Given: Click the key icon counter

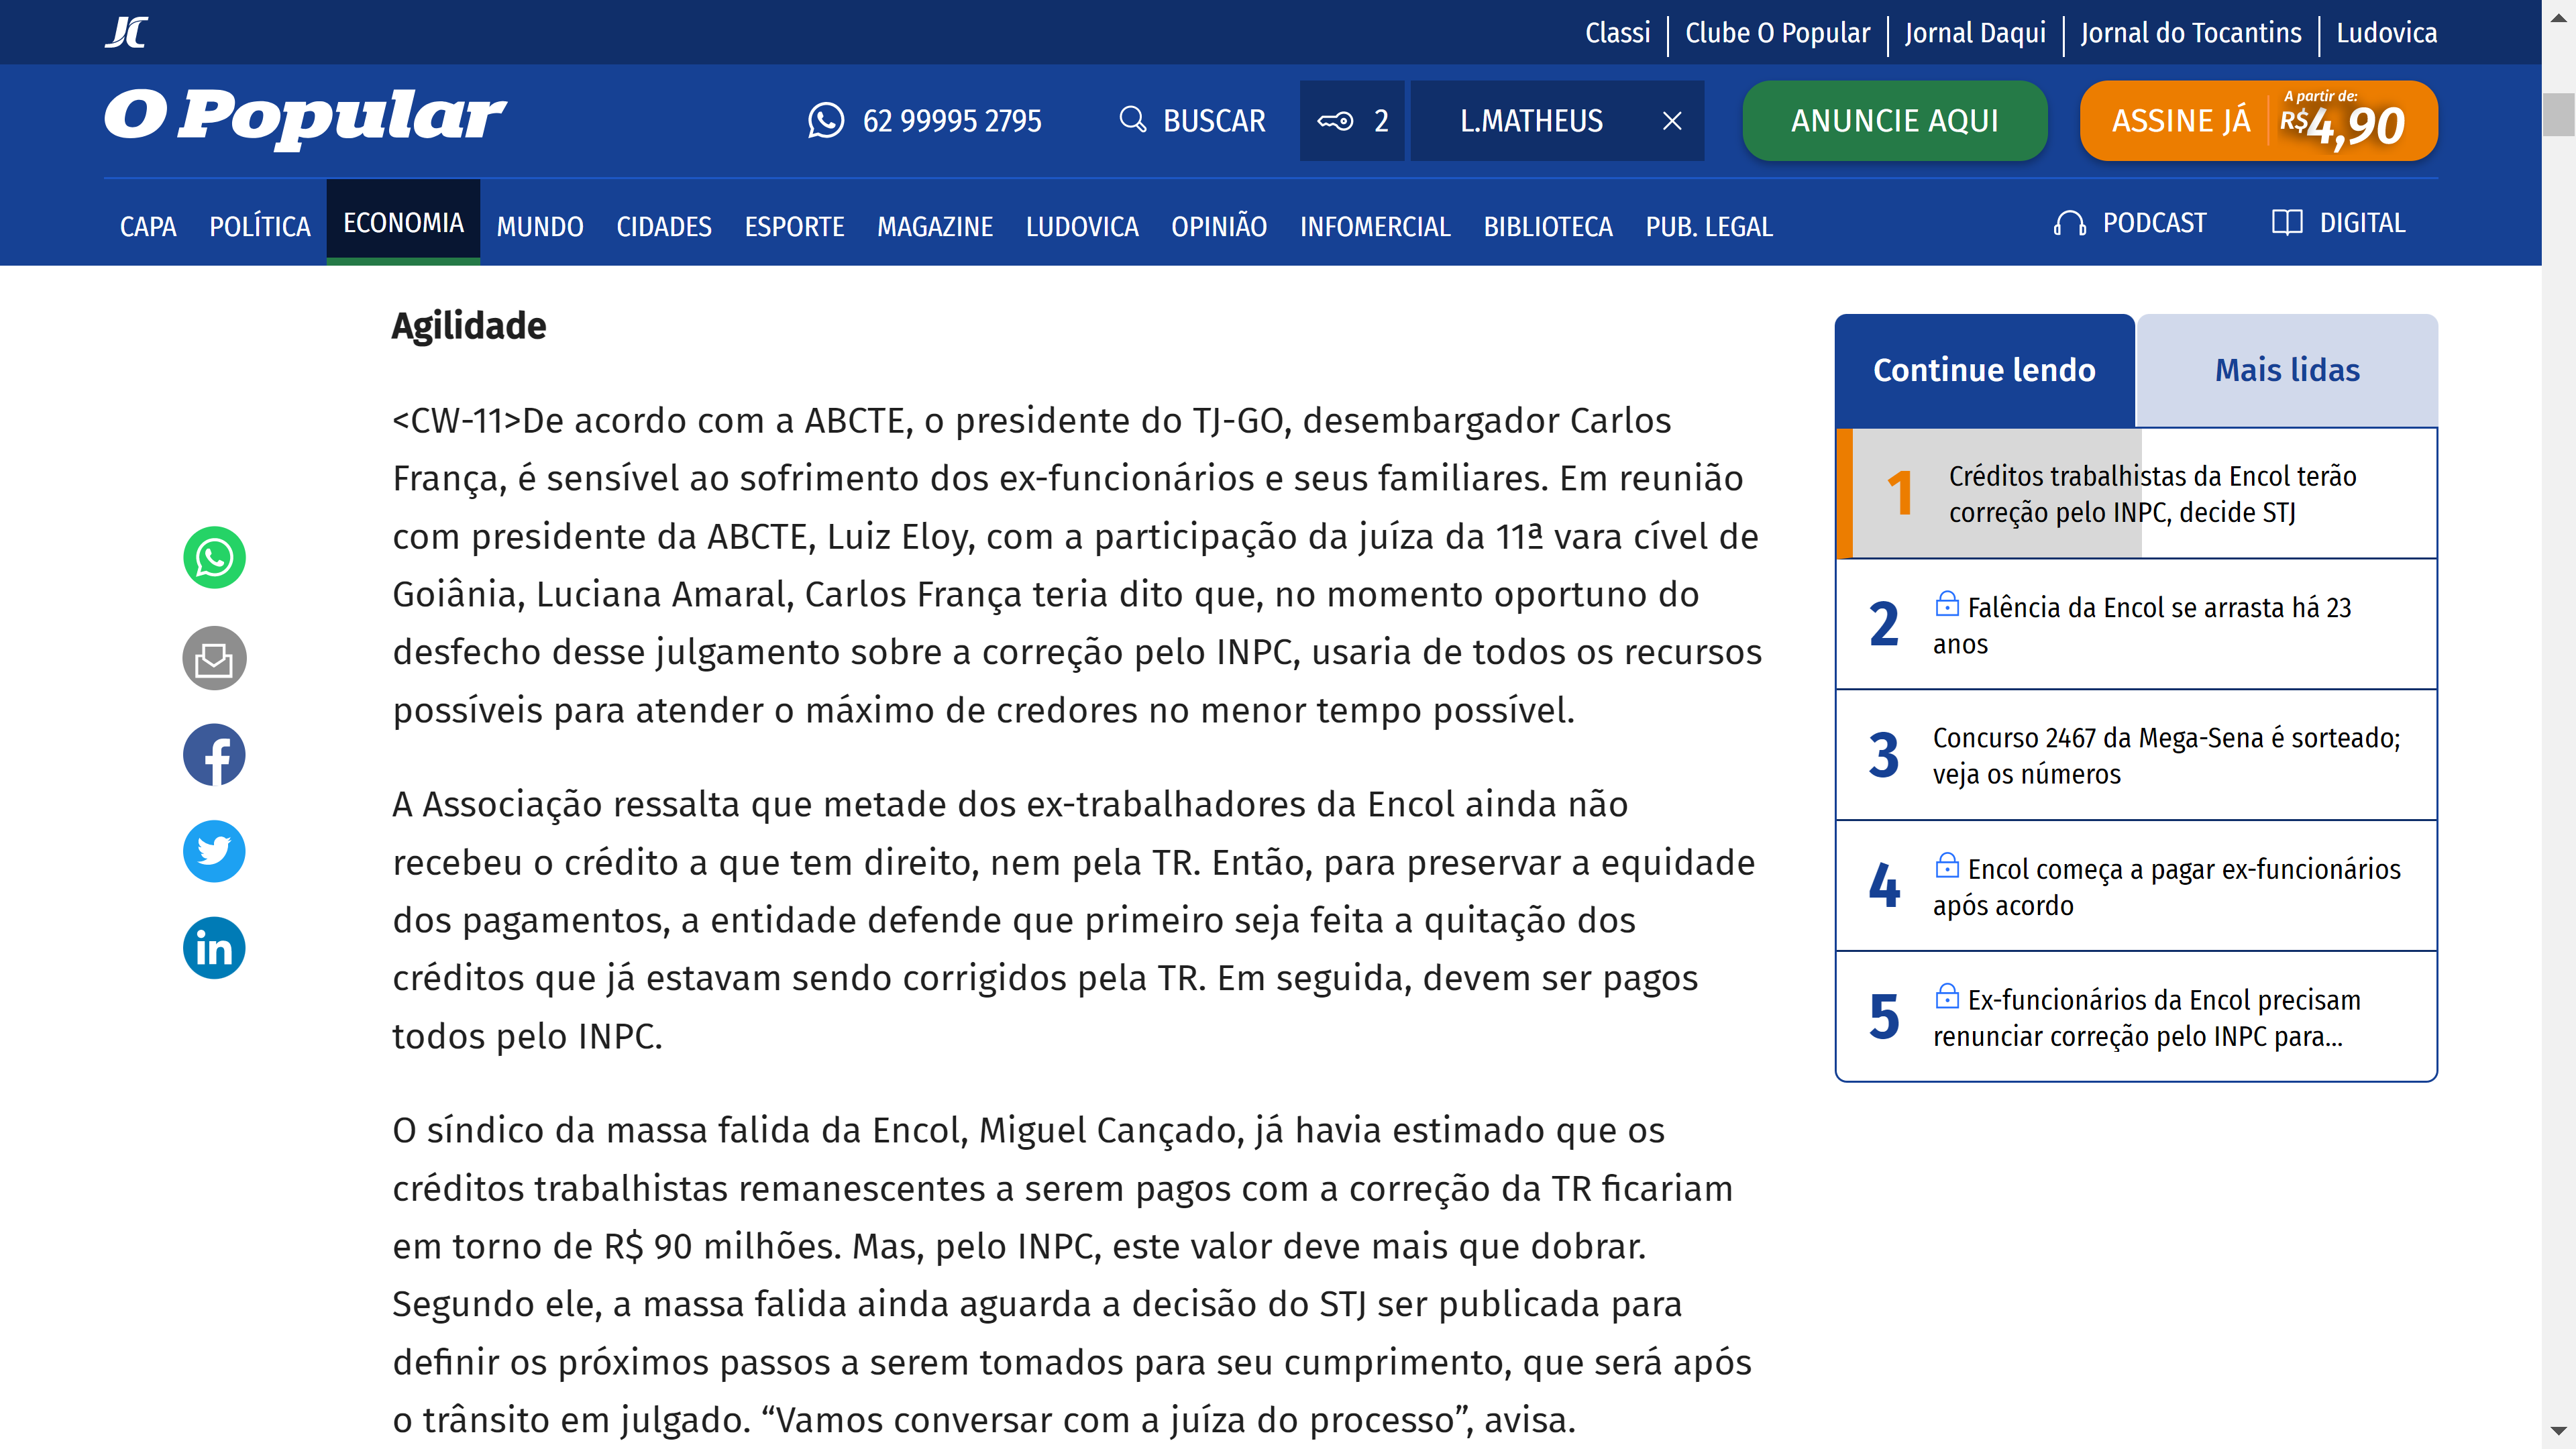Looking at the screenshot, I should pos(1352,121).
